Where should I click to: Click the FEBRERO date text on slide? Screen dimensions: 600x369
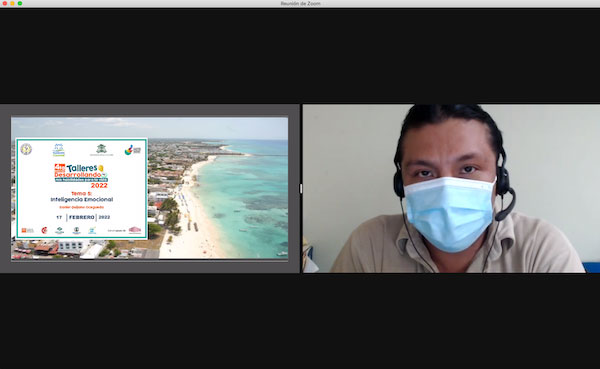[82, 217]
